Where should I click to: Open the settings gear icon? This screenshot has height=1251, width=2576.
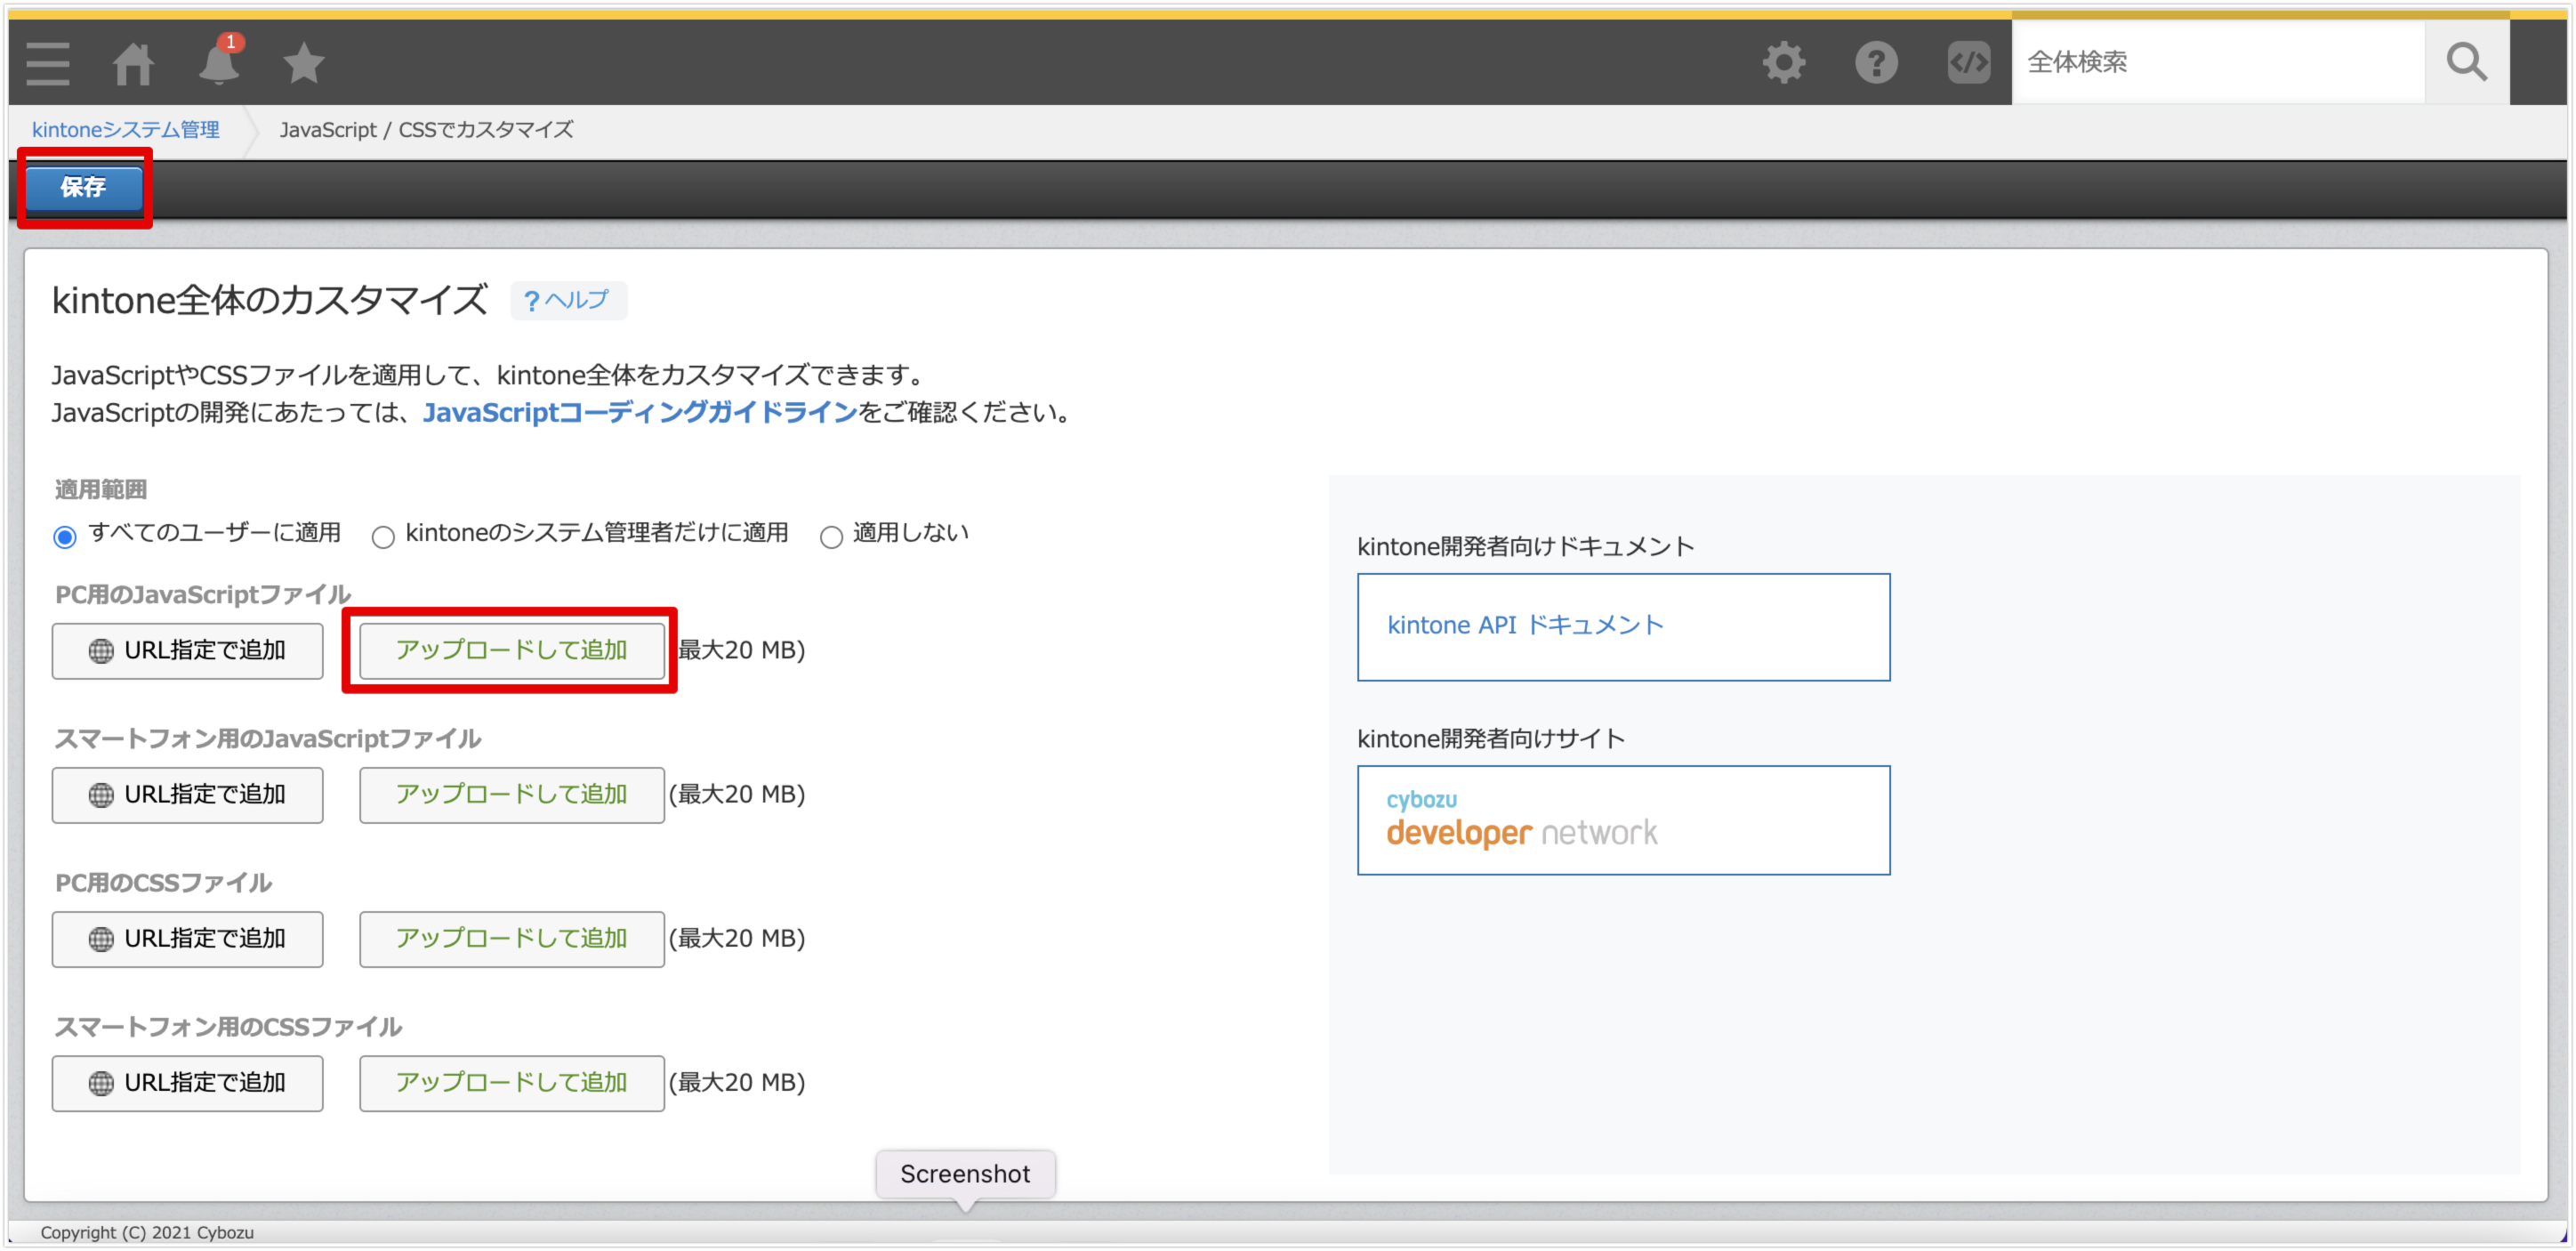[x=1783, y=62]
